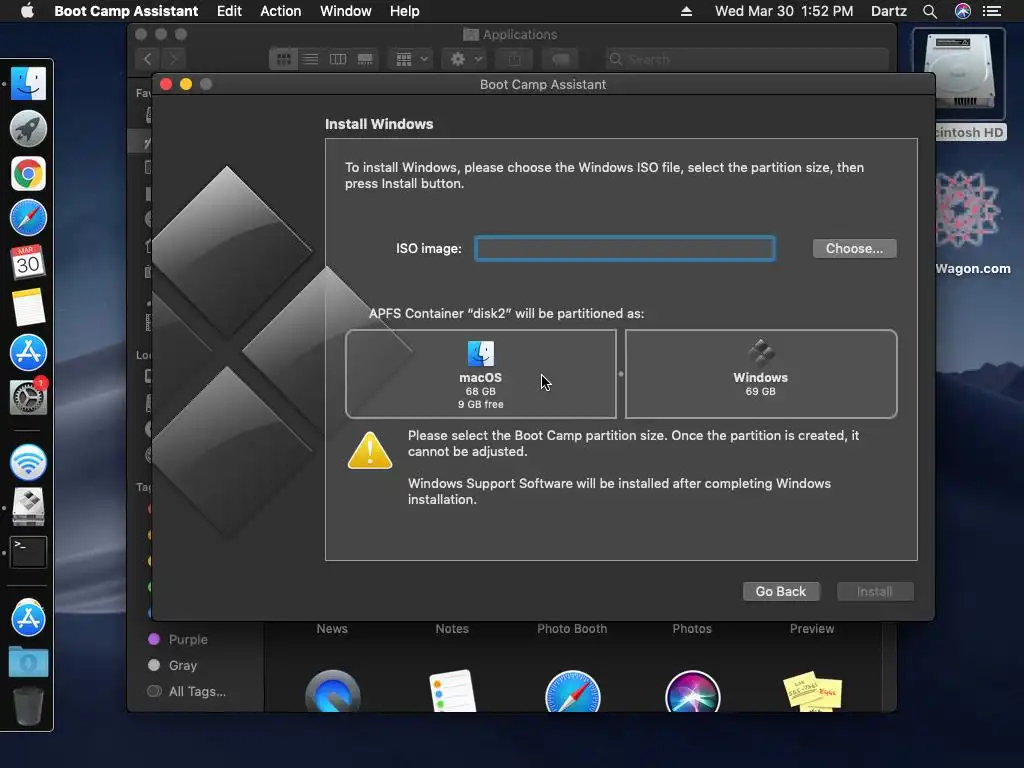Screen dimensions: 1024x768
Task: Open Finder from the Dock
Action: (x=28, y=84)
